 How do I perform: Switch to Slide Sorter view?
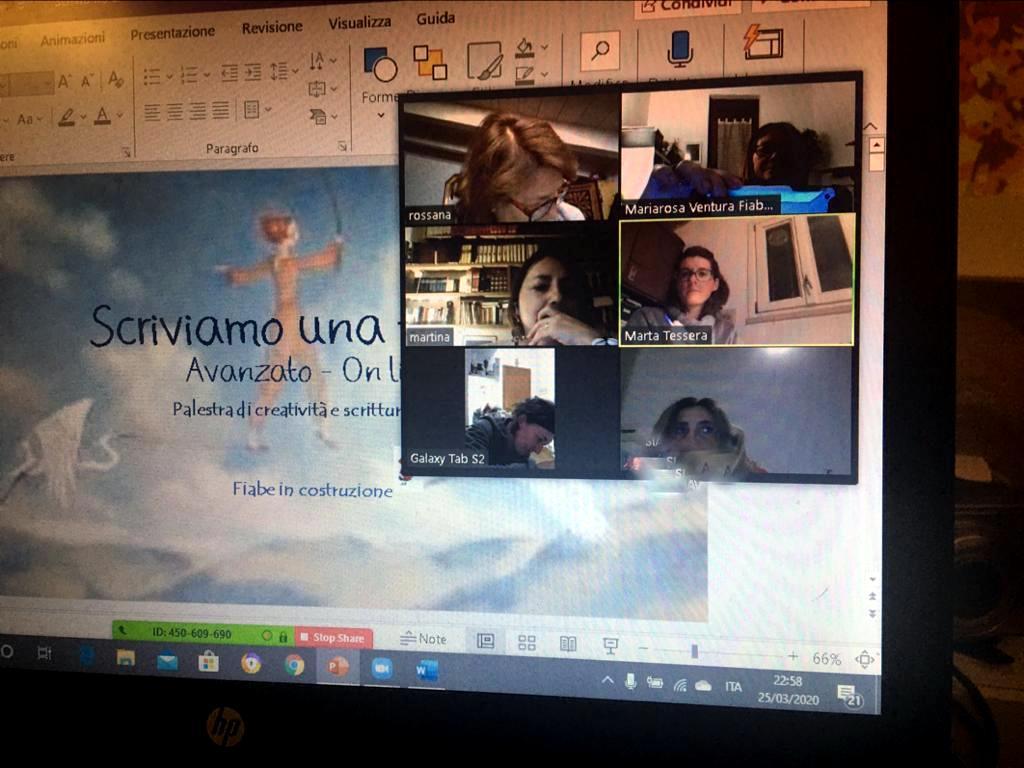point(527,643)
